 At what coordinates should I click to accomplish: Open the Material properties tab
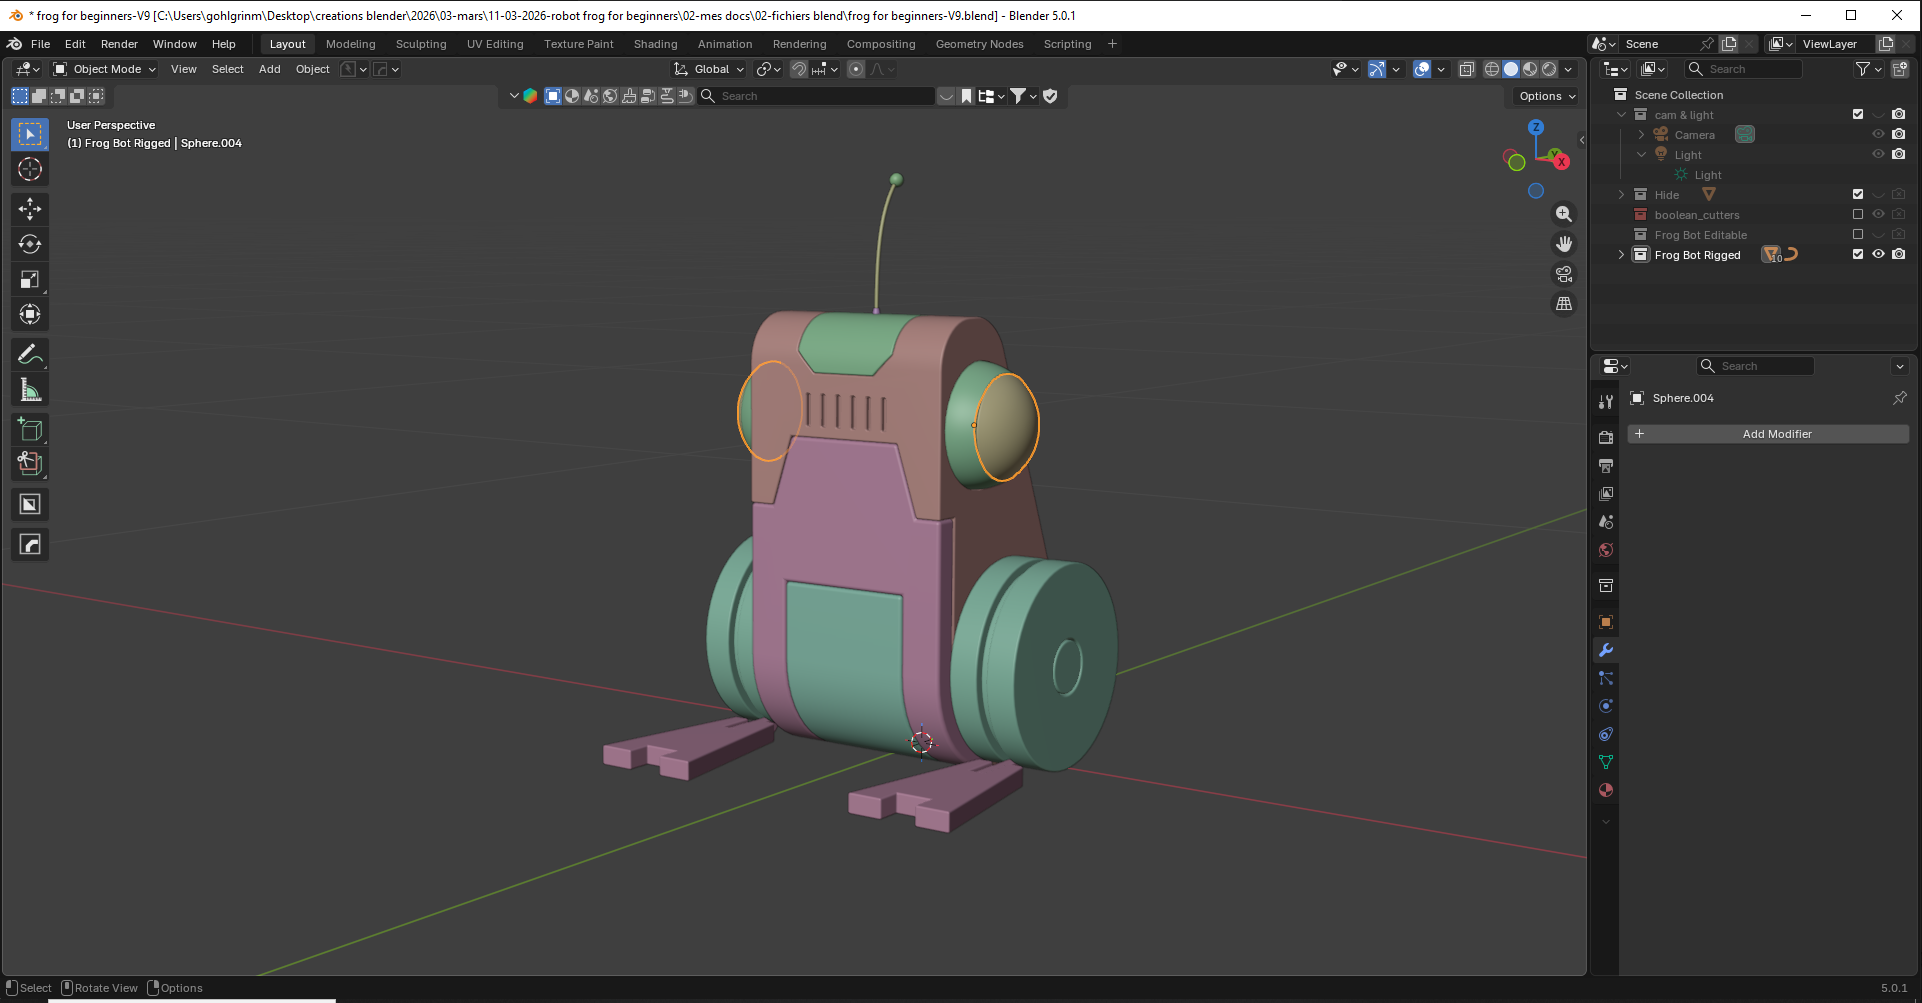point(1606,790)
